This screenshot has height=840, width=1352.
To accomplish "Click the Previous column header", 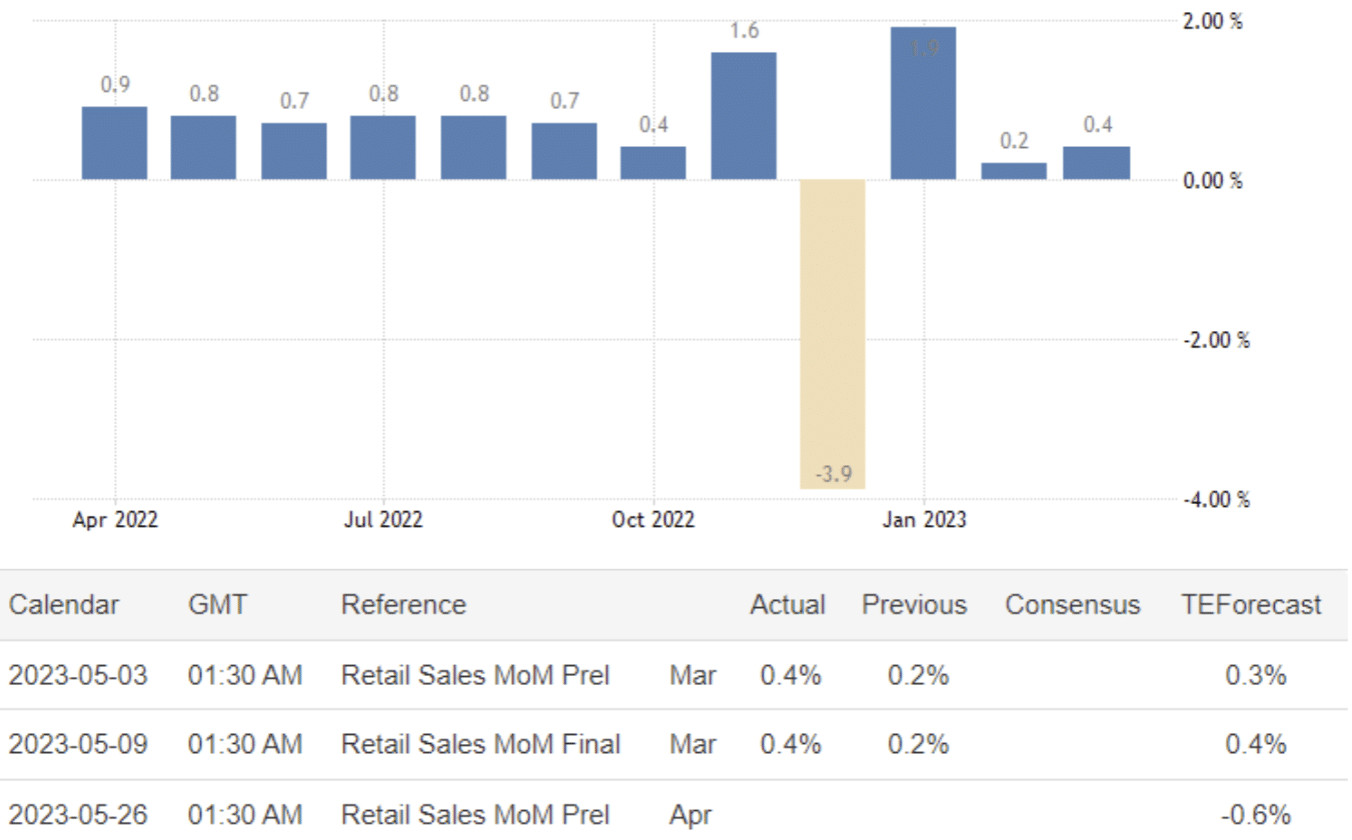I will click(x=914, y=605).
